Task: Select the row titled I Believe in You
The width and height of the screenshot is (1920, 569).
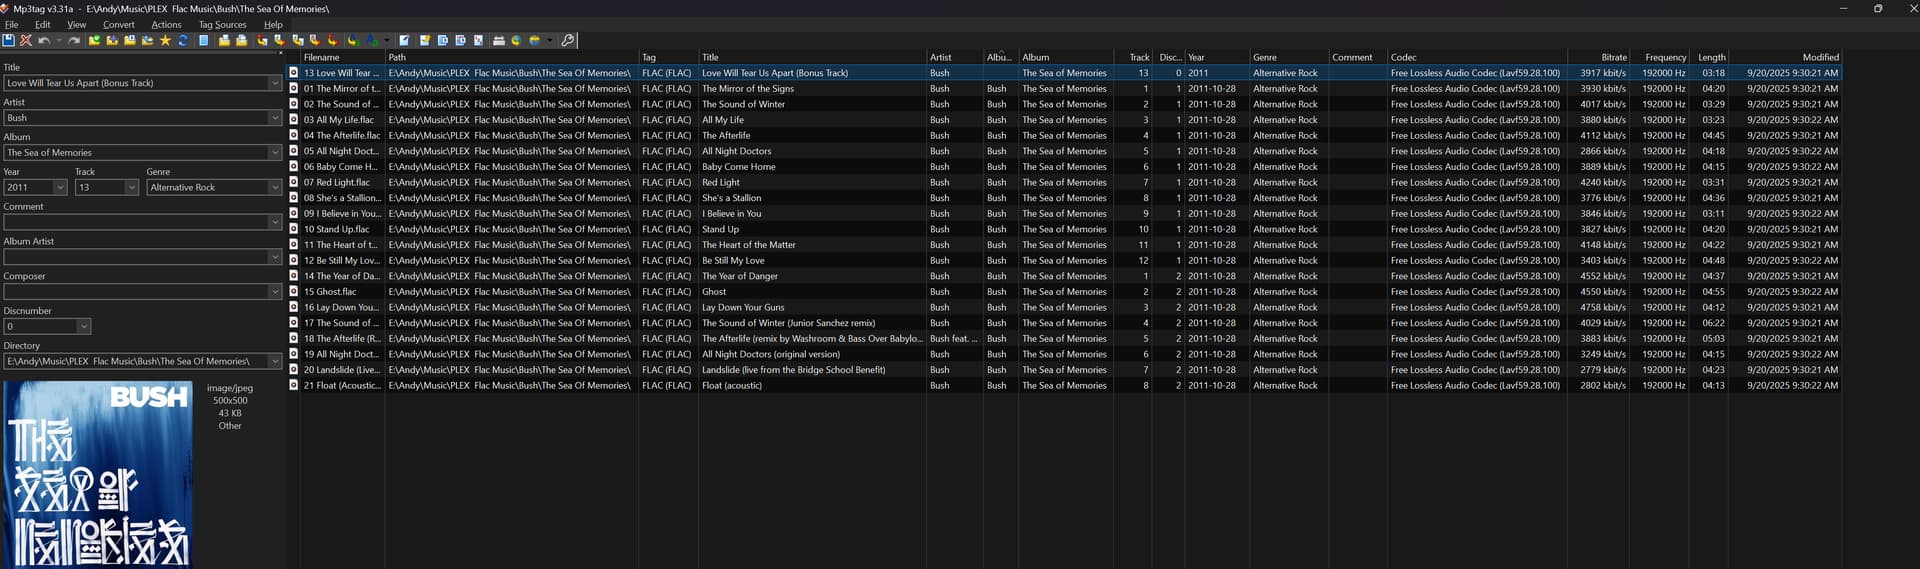Action: click(1064, 213)
